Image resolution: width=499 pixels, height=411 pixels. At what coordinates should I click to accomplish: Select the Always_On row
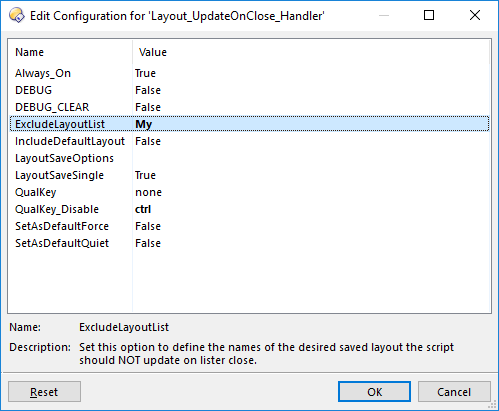tap(249, 73)
